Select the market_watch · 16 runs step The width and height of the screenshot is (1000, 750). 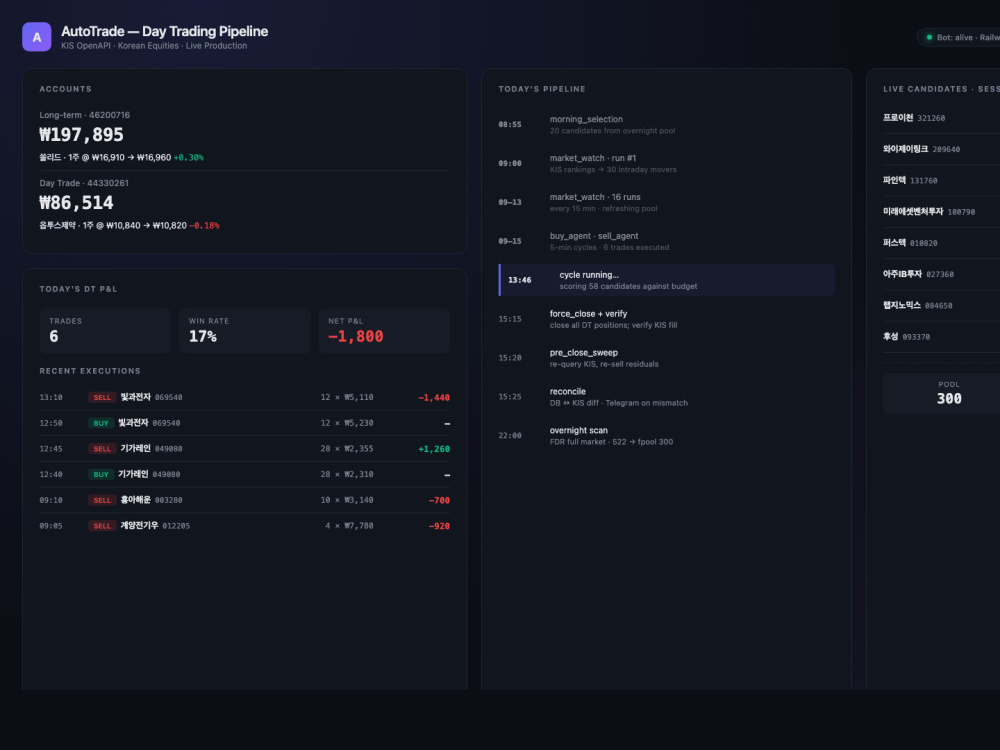point(666,202)
